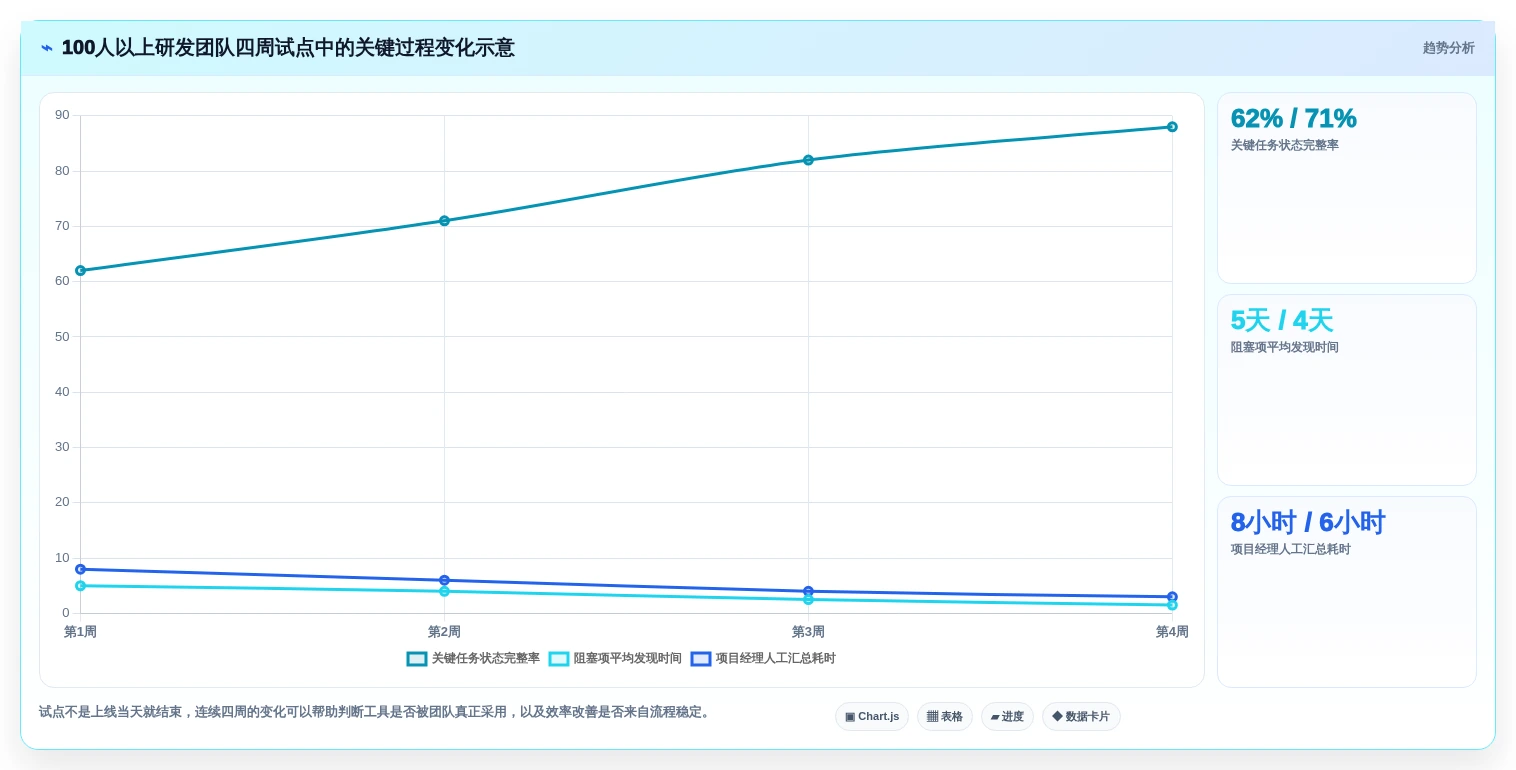1516x770 pixels.
Task: Click the Chart.js tag chip
Action: [872, 717]
